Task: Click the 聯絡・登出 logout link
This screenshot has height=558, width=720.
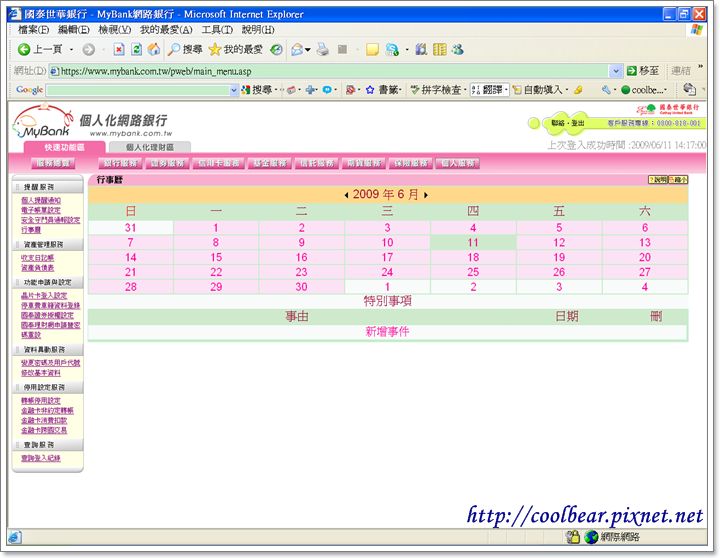Action: (568, 123)
